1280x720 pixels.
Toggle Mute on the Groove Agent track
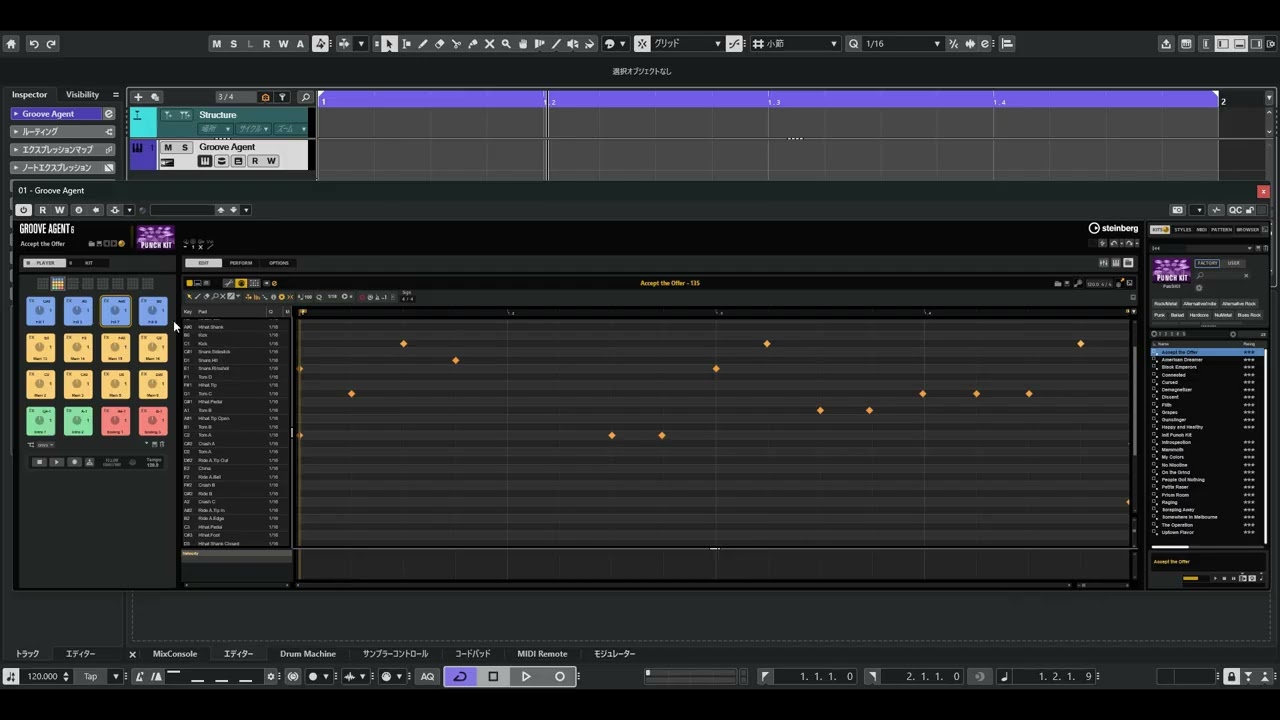(168, 147)
